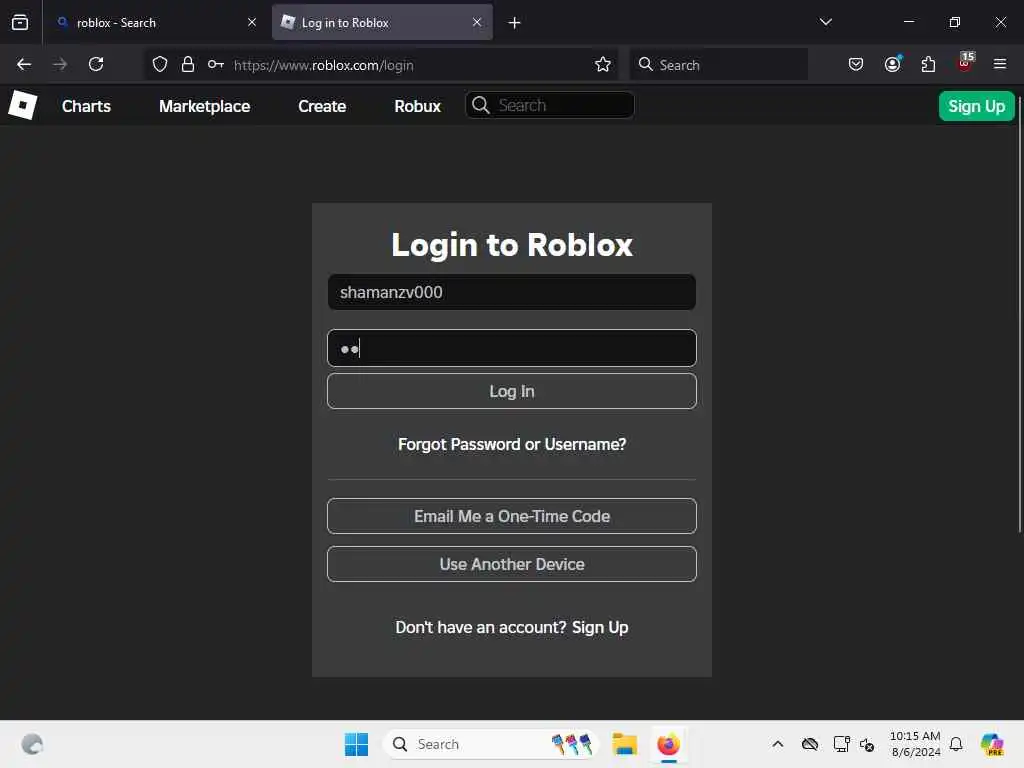Launch the Copilot taskbar icon
This screenshot has width=1024, height=768.
coord(992,744)
